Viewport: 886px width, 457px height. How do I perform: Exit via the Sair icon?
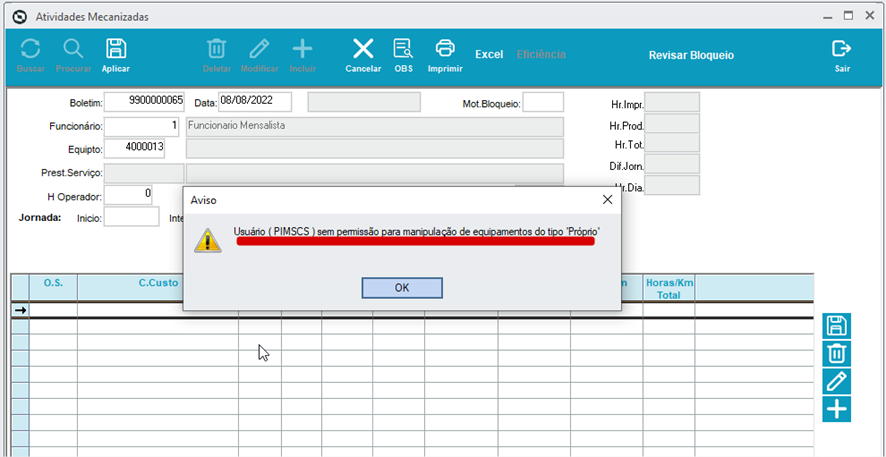point(842,49)
